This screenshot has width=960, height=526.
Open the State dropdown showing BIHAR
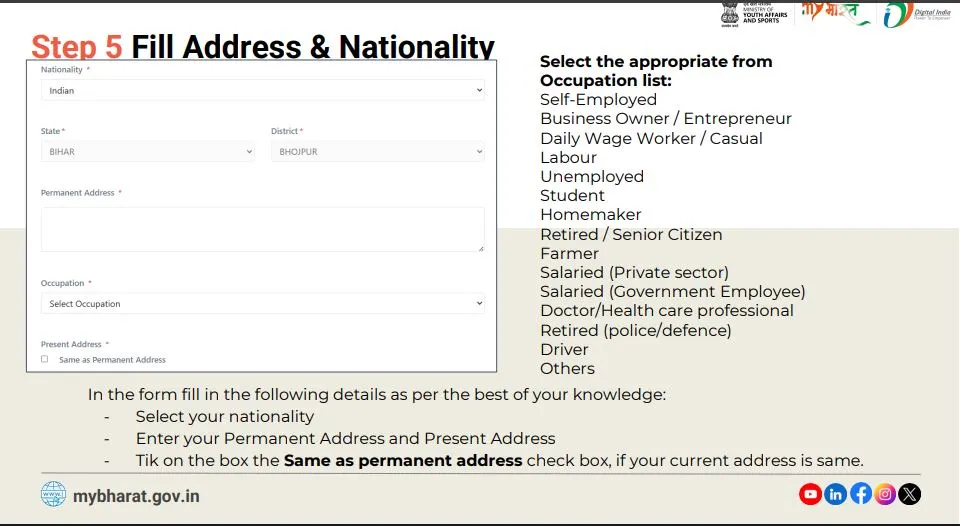(x=148, y=151)
